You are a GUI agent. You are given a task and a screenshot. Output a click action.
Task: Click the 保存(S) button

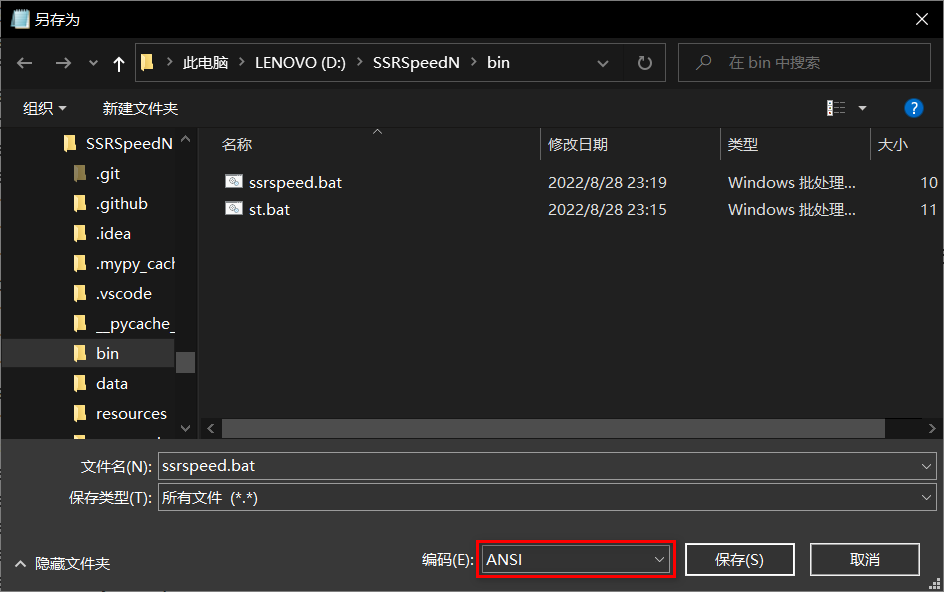(x=739, y=559)
